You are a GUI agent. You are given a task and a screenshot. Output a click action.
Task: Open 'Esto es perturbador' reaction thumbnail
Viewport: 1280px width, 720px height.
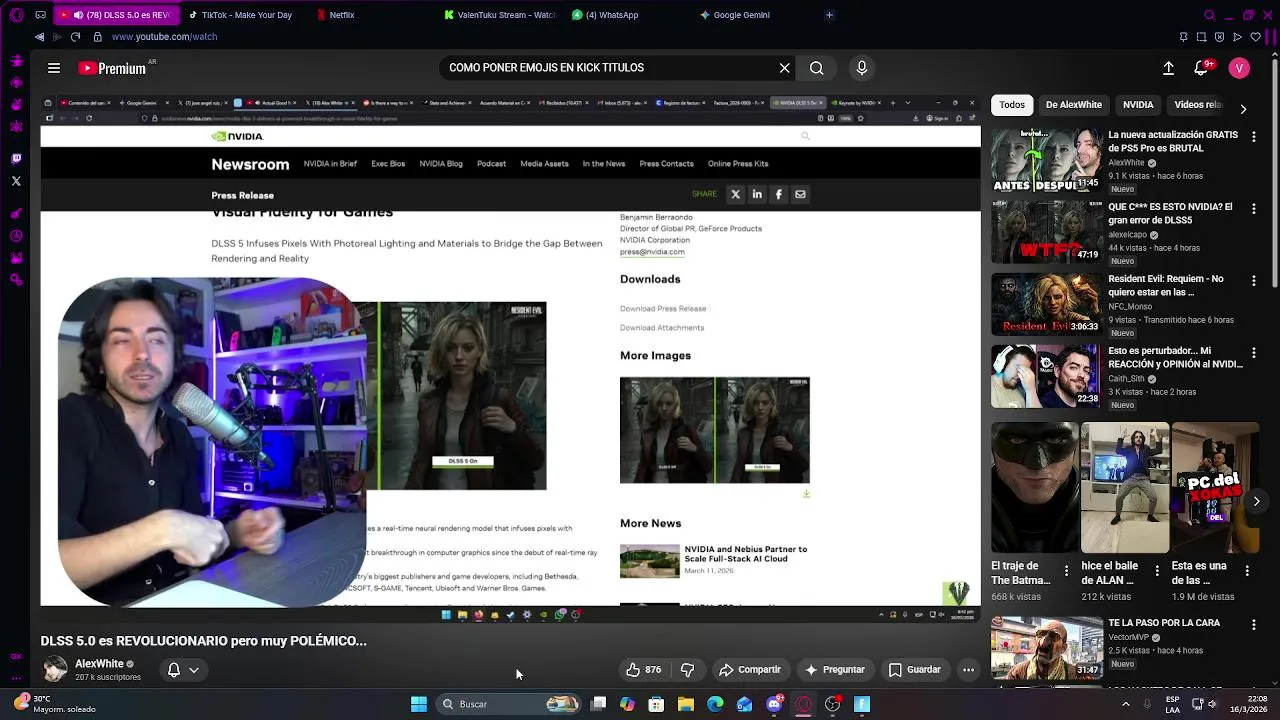click(x=1046, y=376)
